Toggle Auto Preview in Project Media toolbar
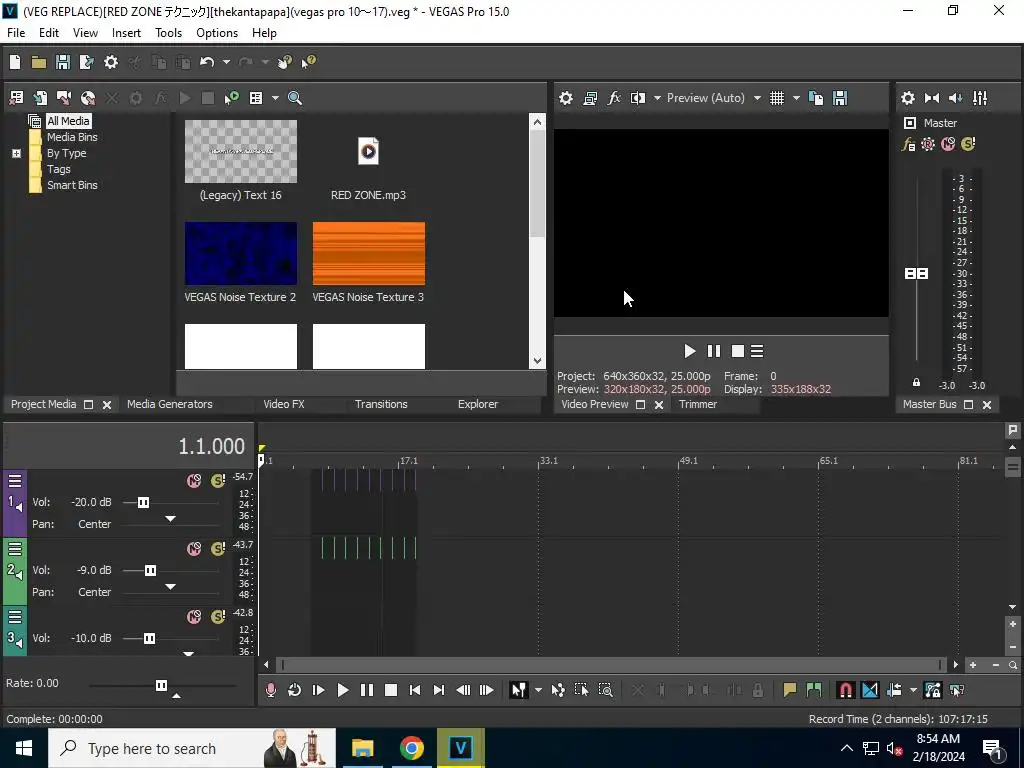 [232, 98]
